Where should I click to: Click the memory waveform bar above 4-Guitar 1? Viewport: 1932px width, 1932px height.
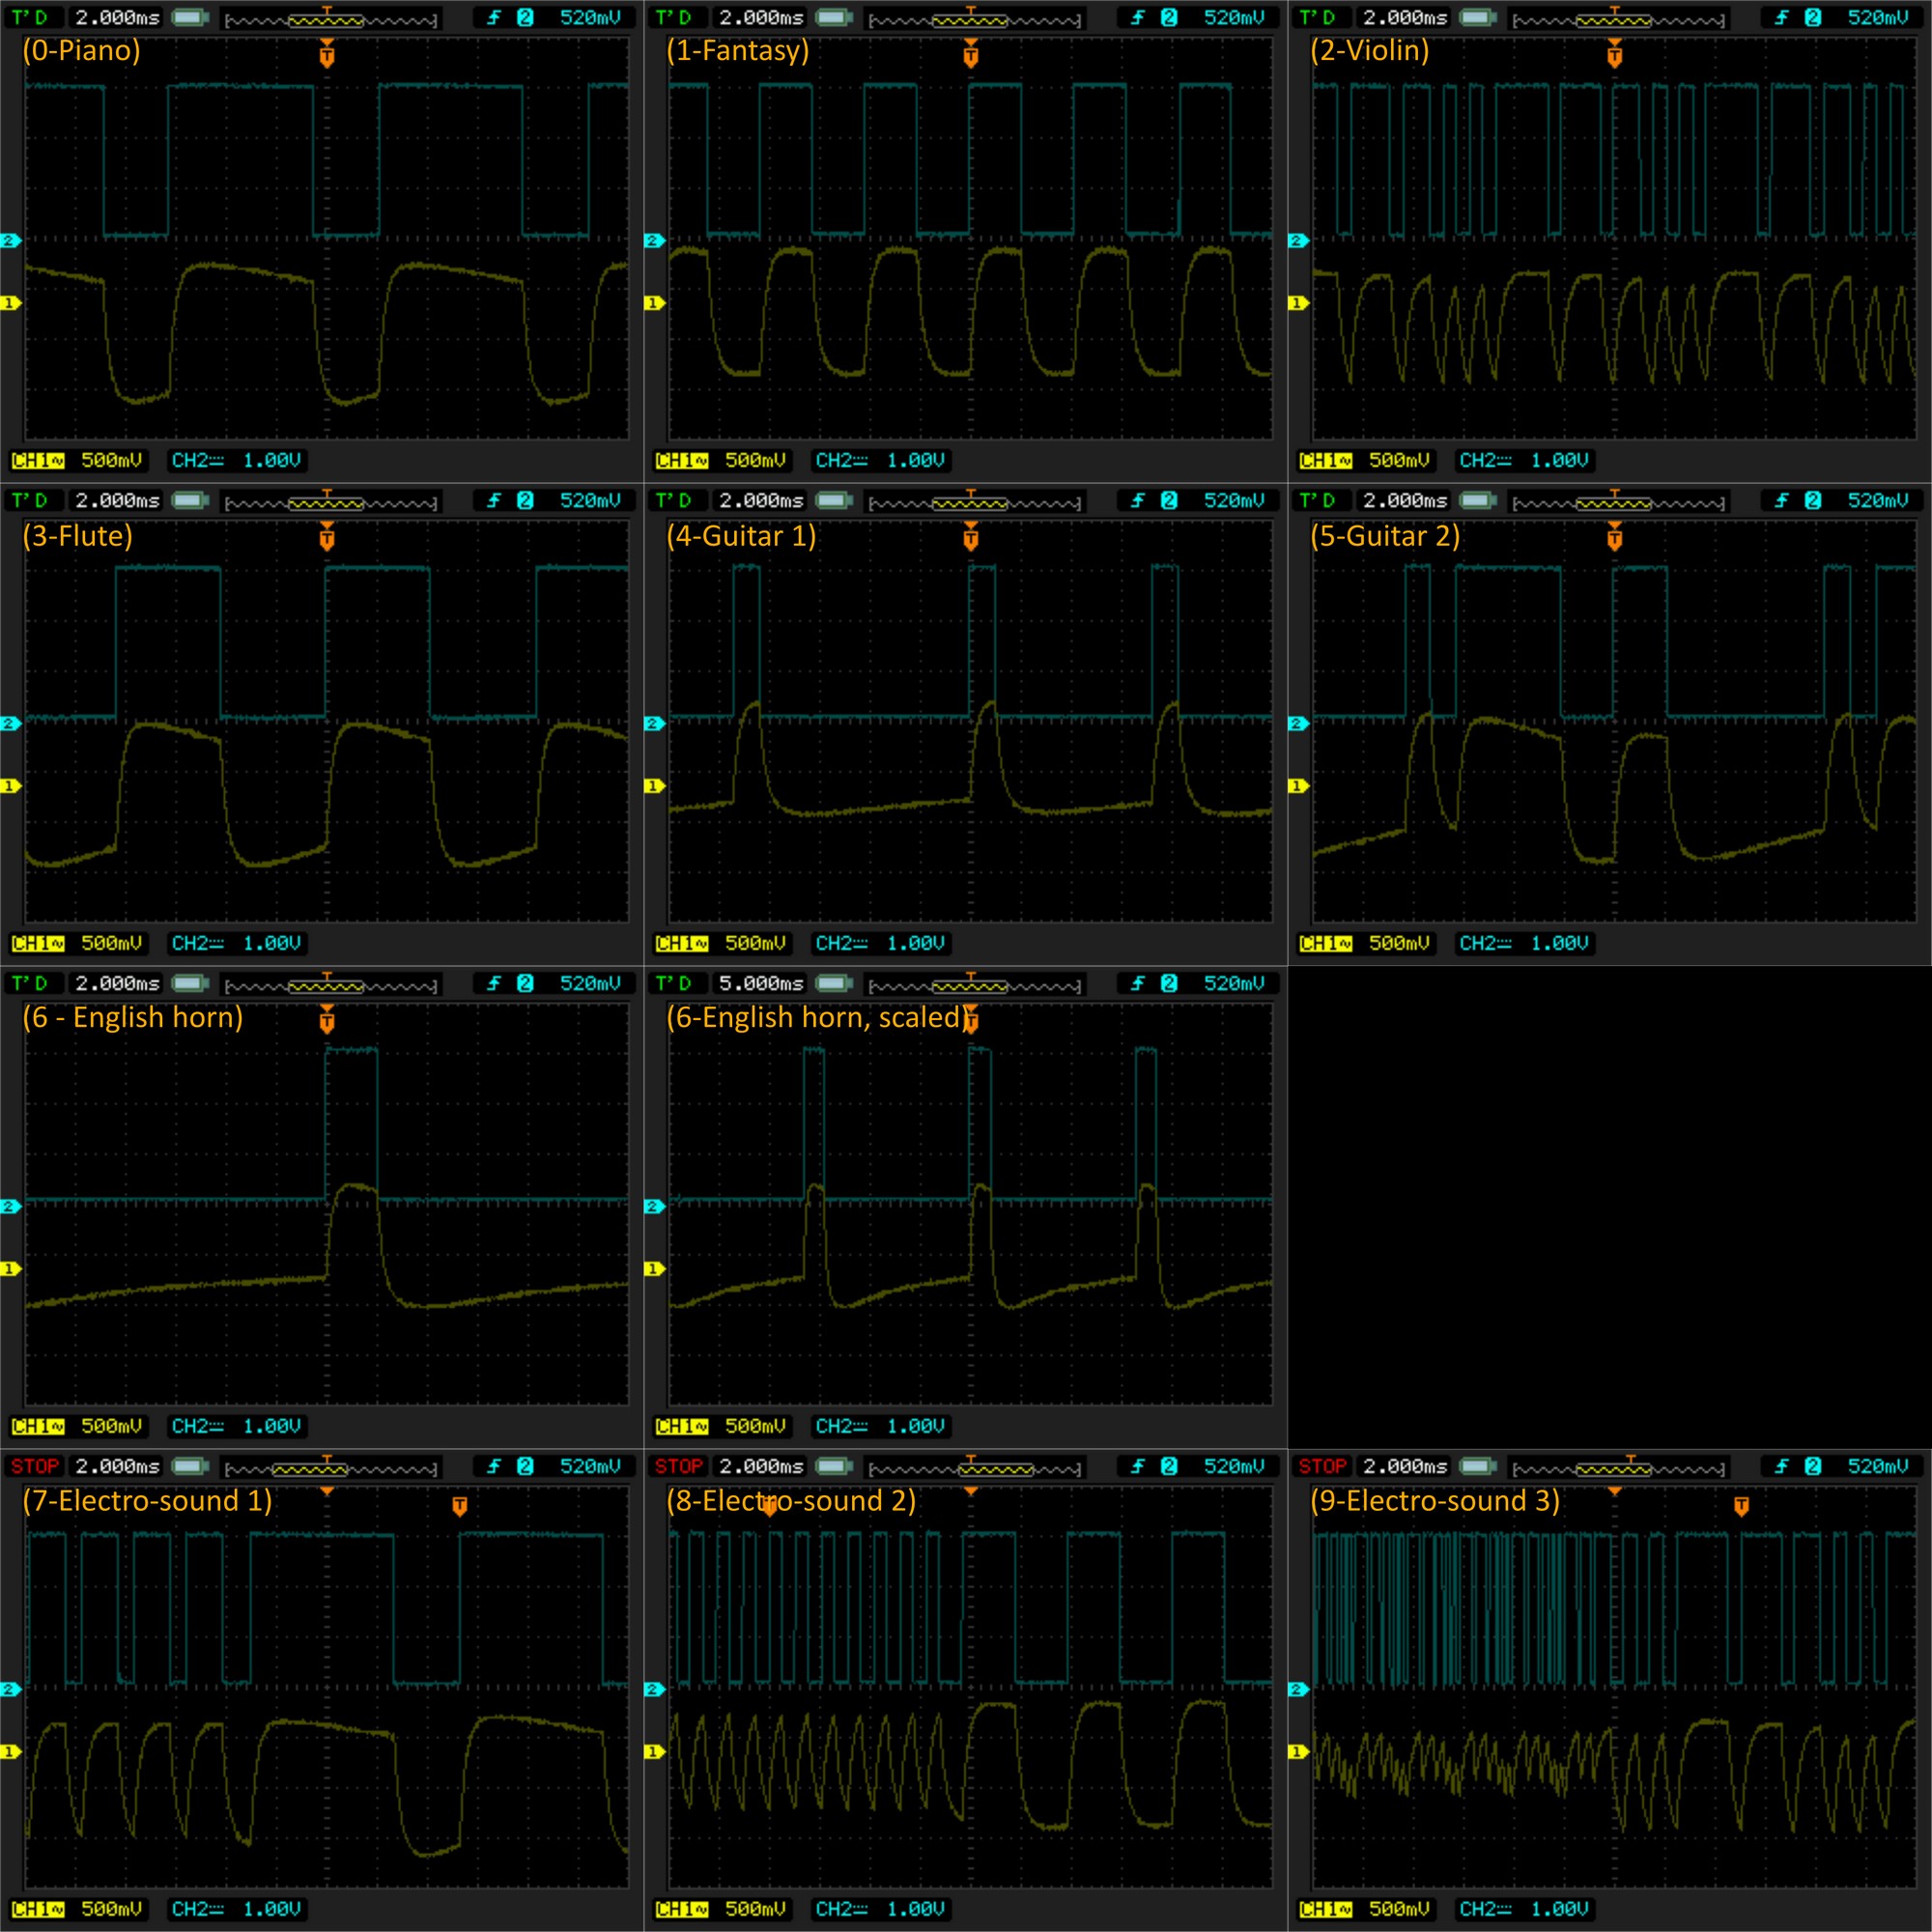pyautogui.click(x=974, y=502)
